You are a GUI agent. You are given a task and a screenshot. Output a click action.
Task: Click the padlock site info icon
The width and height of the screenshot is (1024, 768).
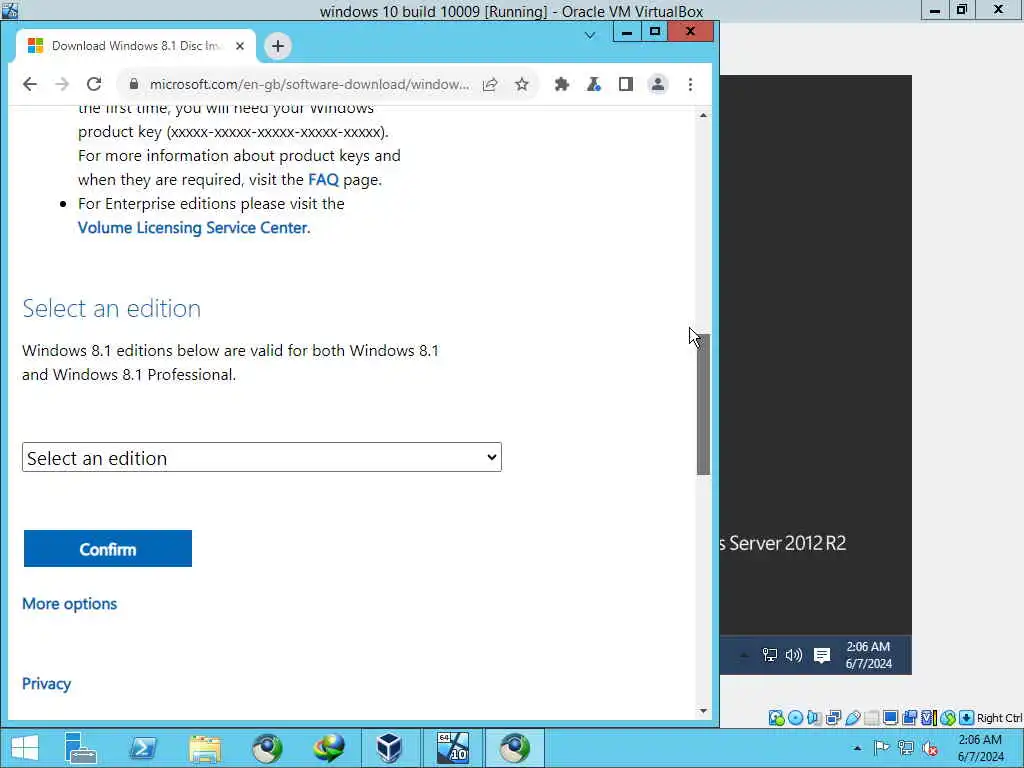pyautogui.click(x=134, y=84)
